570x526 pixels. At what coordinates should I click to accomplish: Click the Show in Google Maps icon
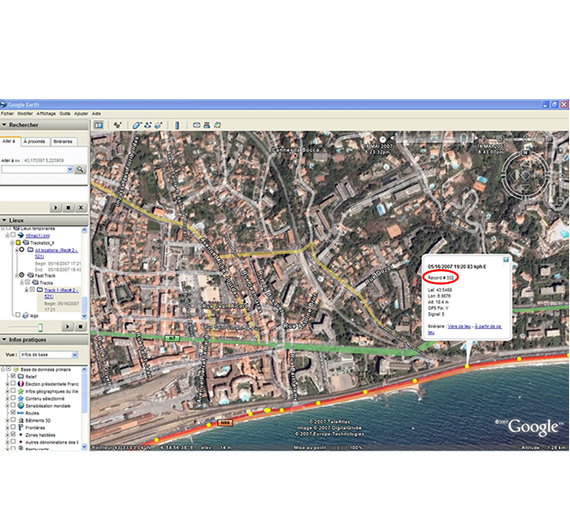pos(217,125)
